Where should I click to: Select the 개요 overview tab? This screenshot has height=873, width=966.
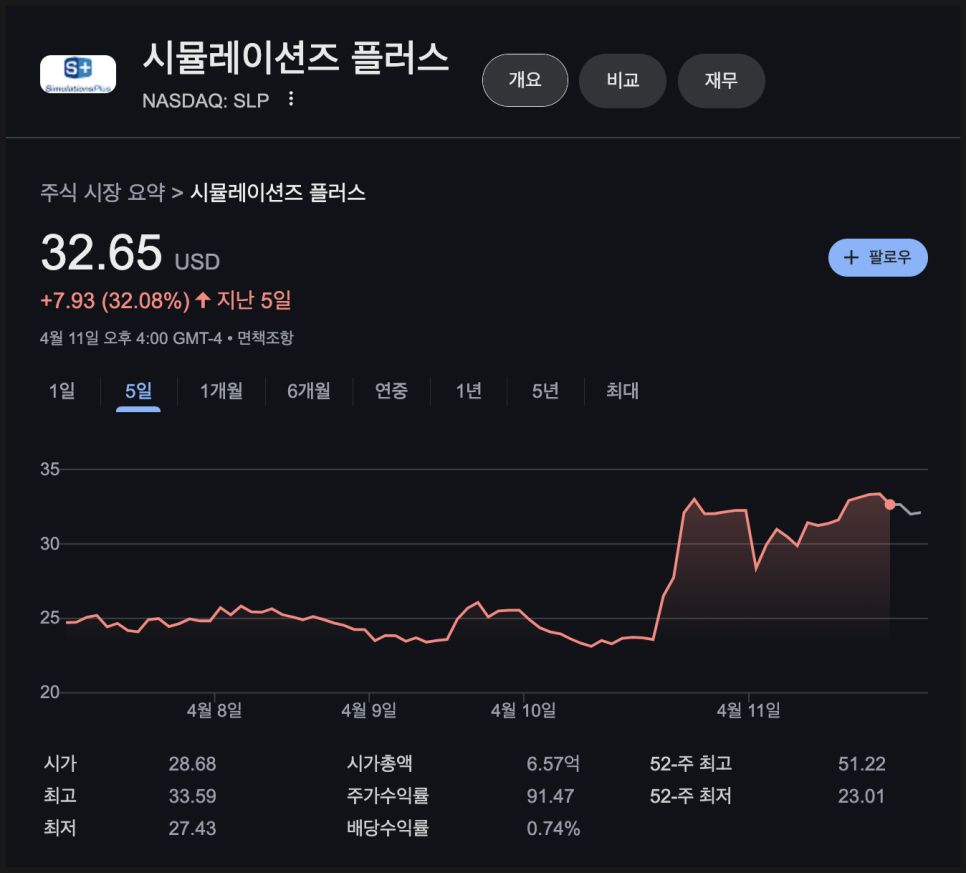[x=525, y=80]
